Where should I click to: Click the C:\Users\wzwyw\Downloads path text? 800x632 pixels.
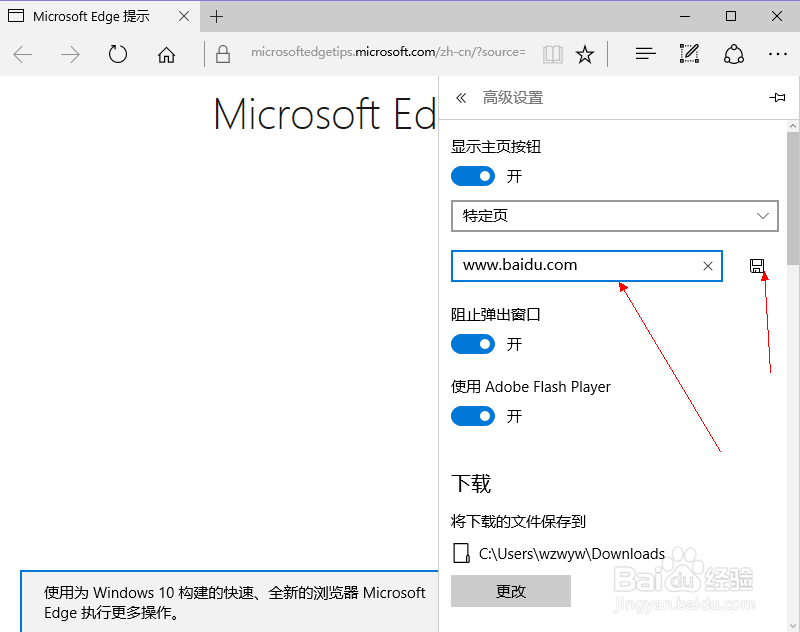click(571, 553)
